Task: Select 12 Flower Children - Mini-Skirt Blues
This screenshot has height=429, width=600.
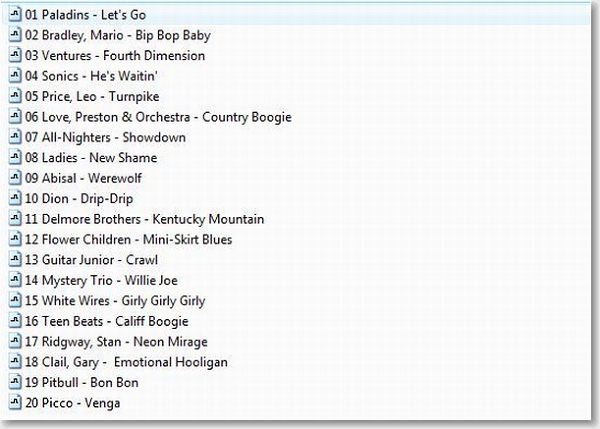Action: click(128, 240)
